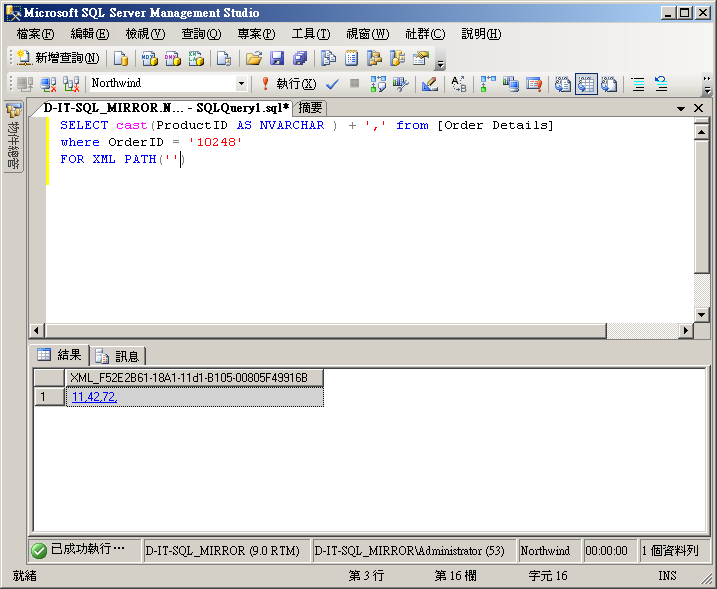The image size is (717, 589).
Task: Open the Properties Window icon
Action: [421, 59]
